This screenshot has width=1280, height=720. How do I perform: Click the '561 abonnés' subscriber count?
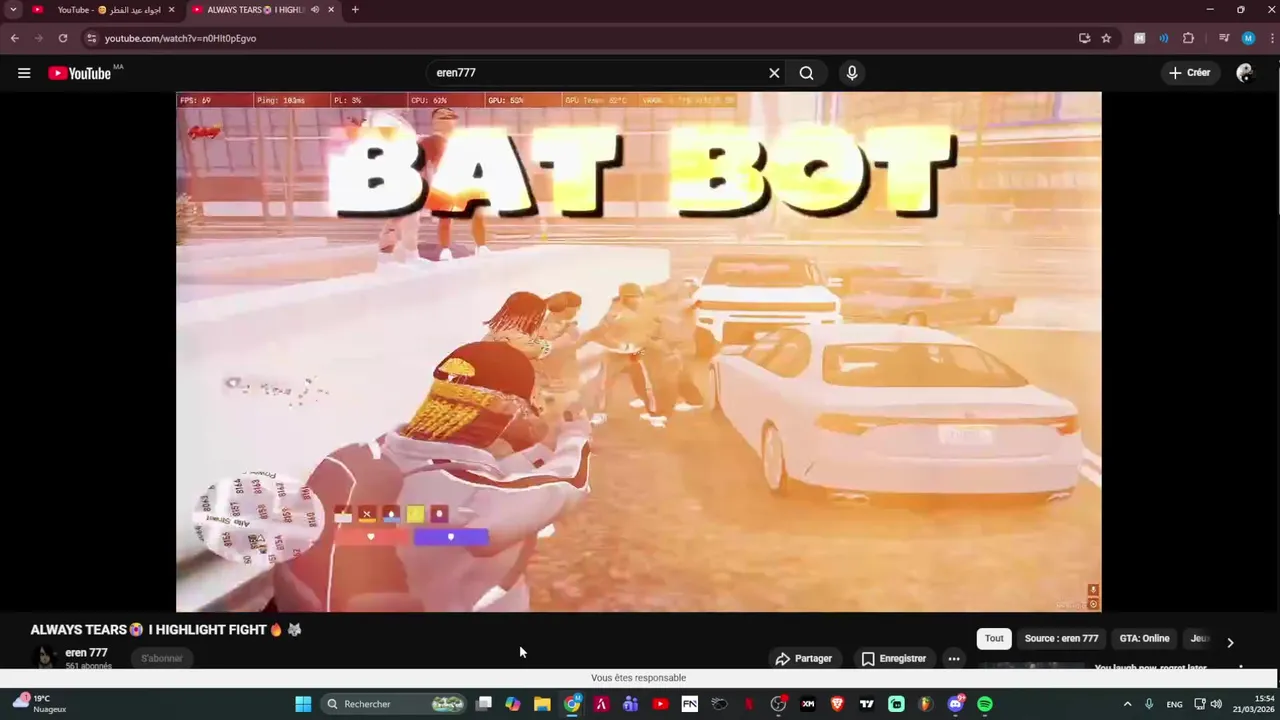88,666
